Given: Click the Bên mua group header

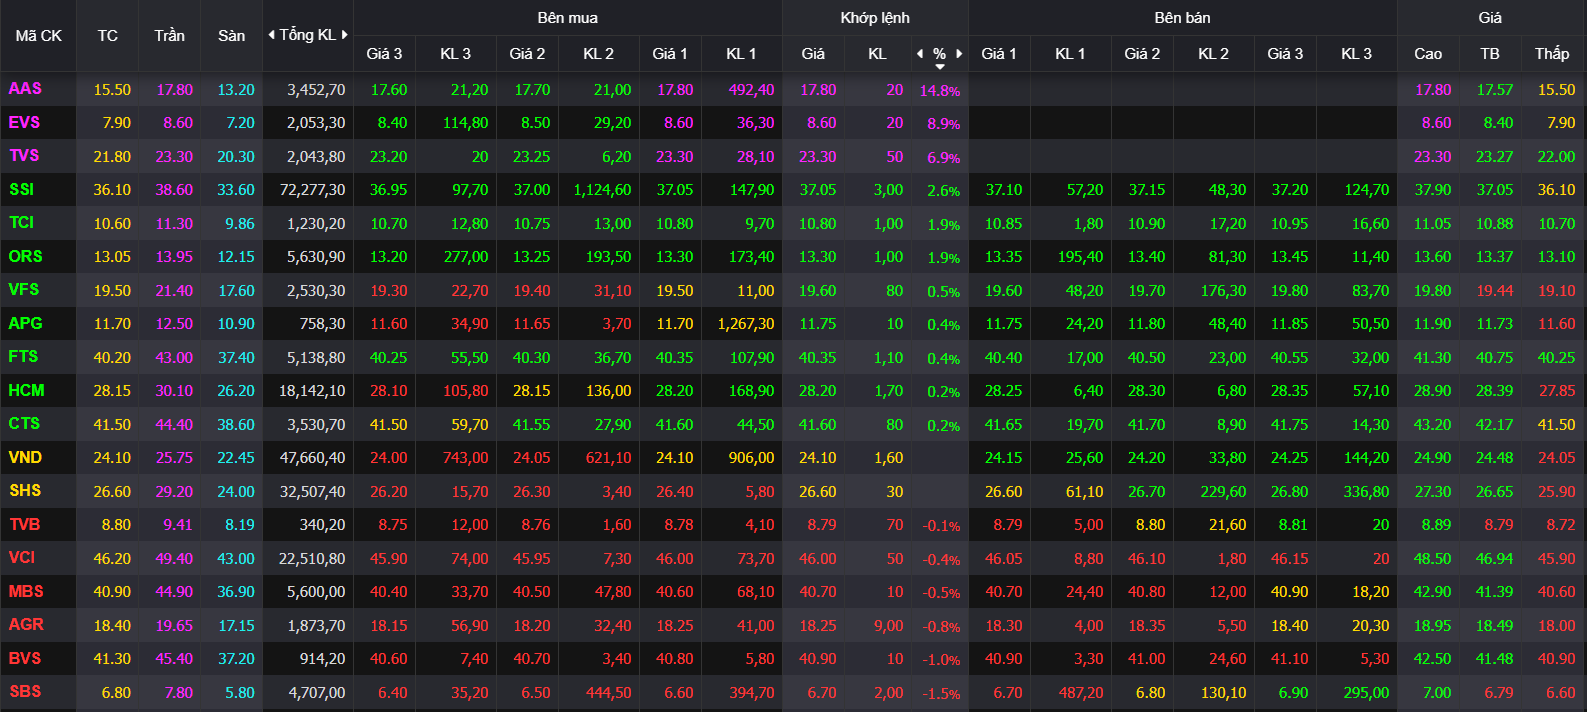Looking at the screenshot, I should click(568, 18).
